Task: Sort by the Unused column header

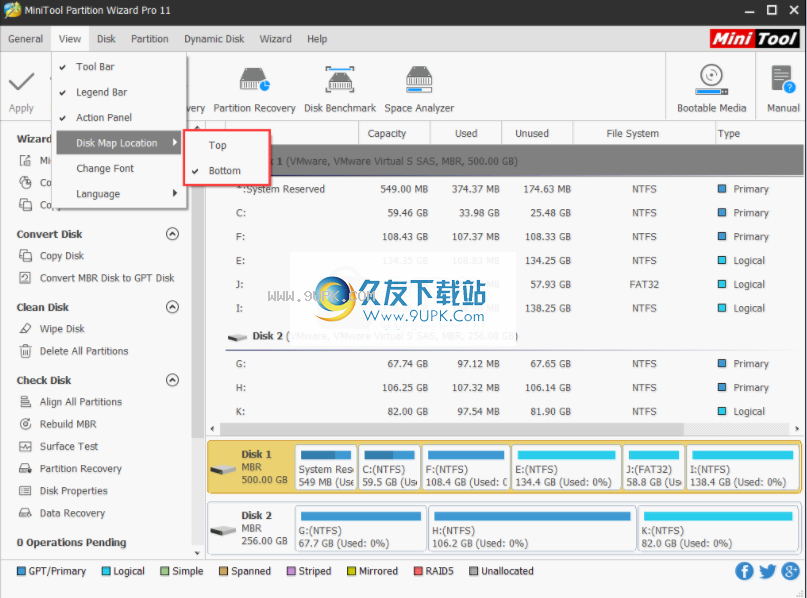Action: point(537,133)
